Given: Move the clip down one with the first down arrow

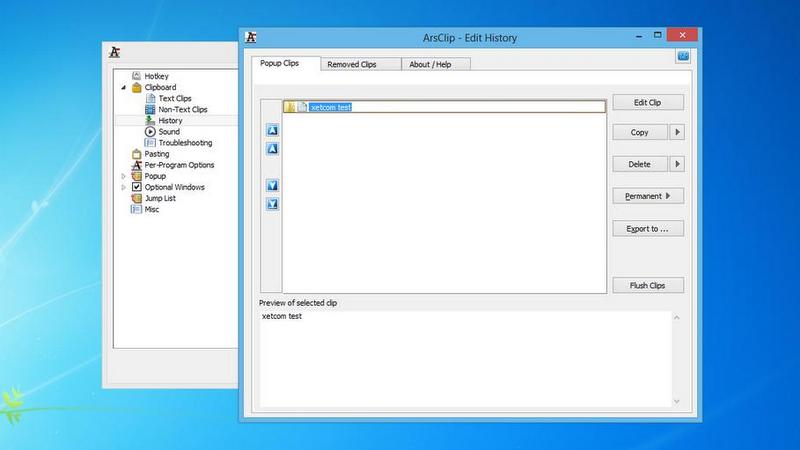Looking at the screenshot, I should tap(272, 186).
